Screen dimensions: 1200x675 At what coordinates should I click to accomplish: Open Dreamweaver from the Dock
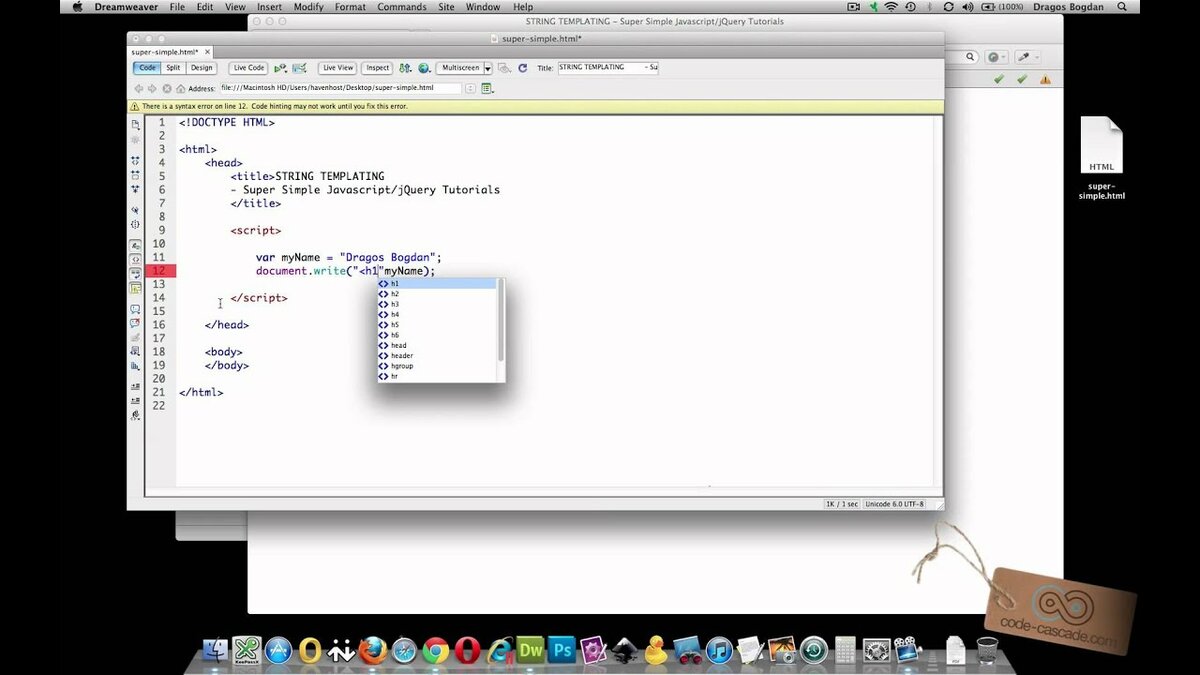tap(531, 650)
